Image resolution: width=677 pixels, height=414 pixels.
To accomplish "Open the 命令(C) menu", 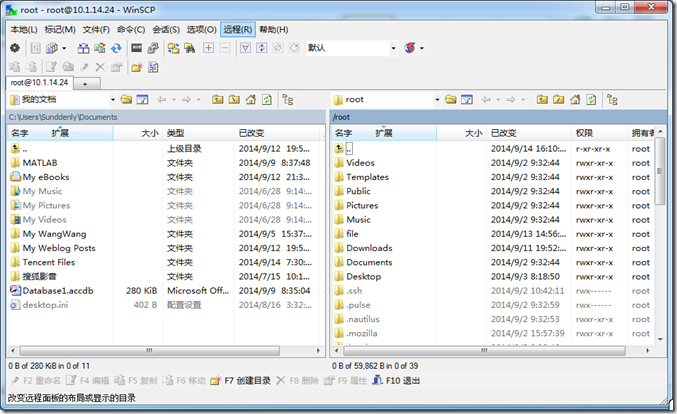I will (131, 29).
